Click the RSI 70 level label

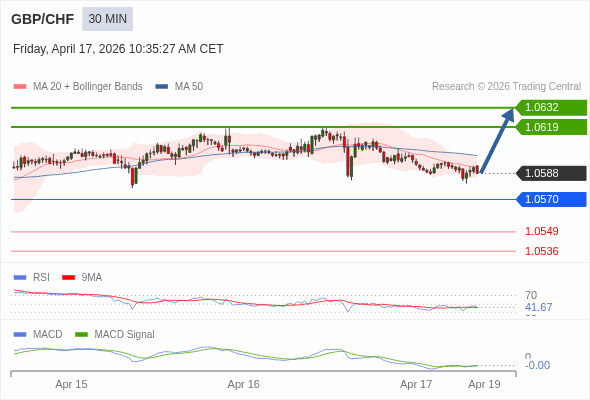click(531, 295)
